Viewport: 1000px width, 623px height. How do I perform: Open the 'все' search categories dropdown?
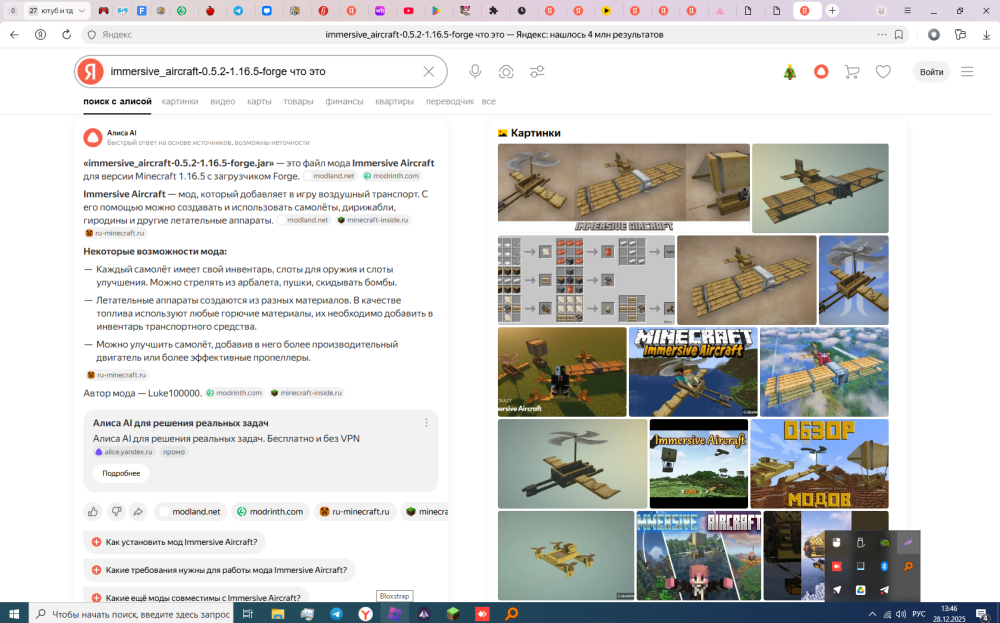[x=489, y=101]
